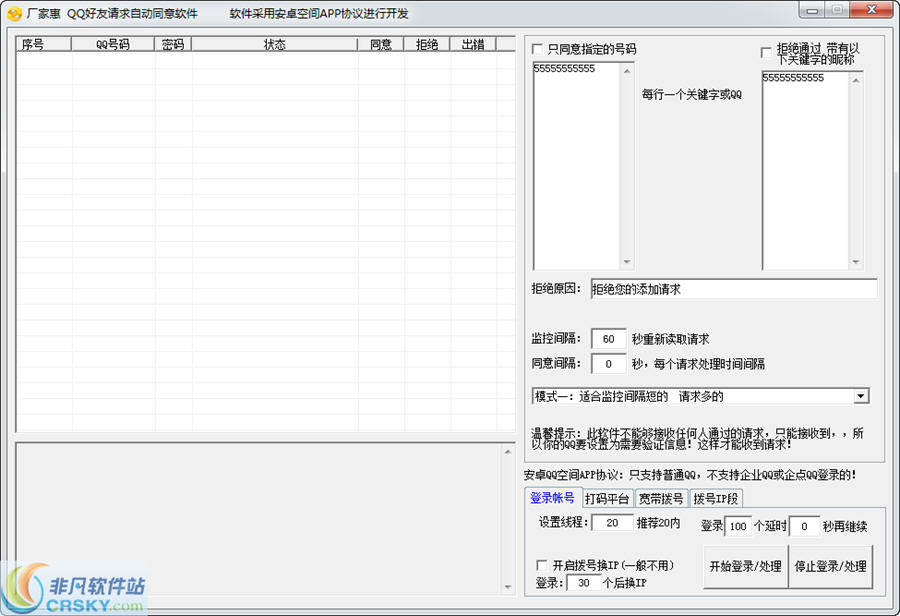Click the 停止登录/处理 button

(x=831, y=567)
